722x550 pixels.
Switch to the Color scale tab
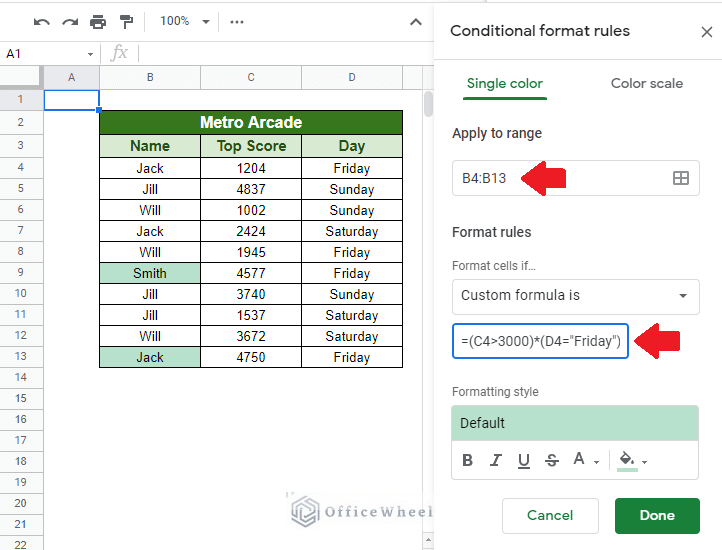tap(646, 83)
